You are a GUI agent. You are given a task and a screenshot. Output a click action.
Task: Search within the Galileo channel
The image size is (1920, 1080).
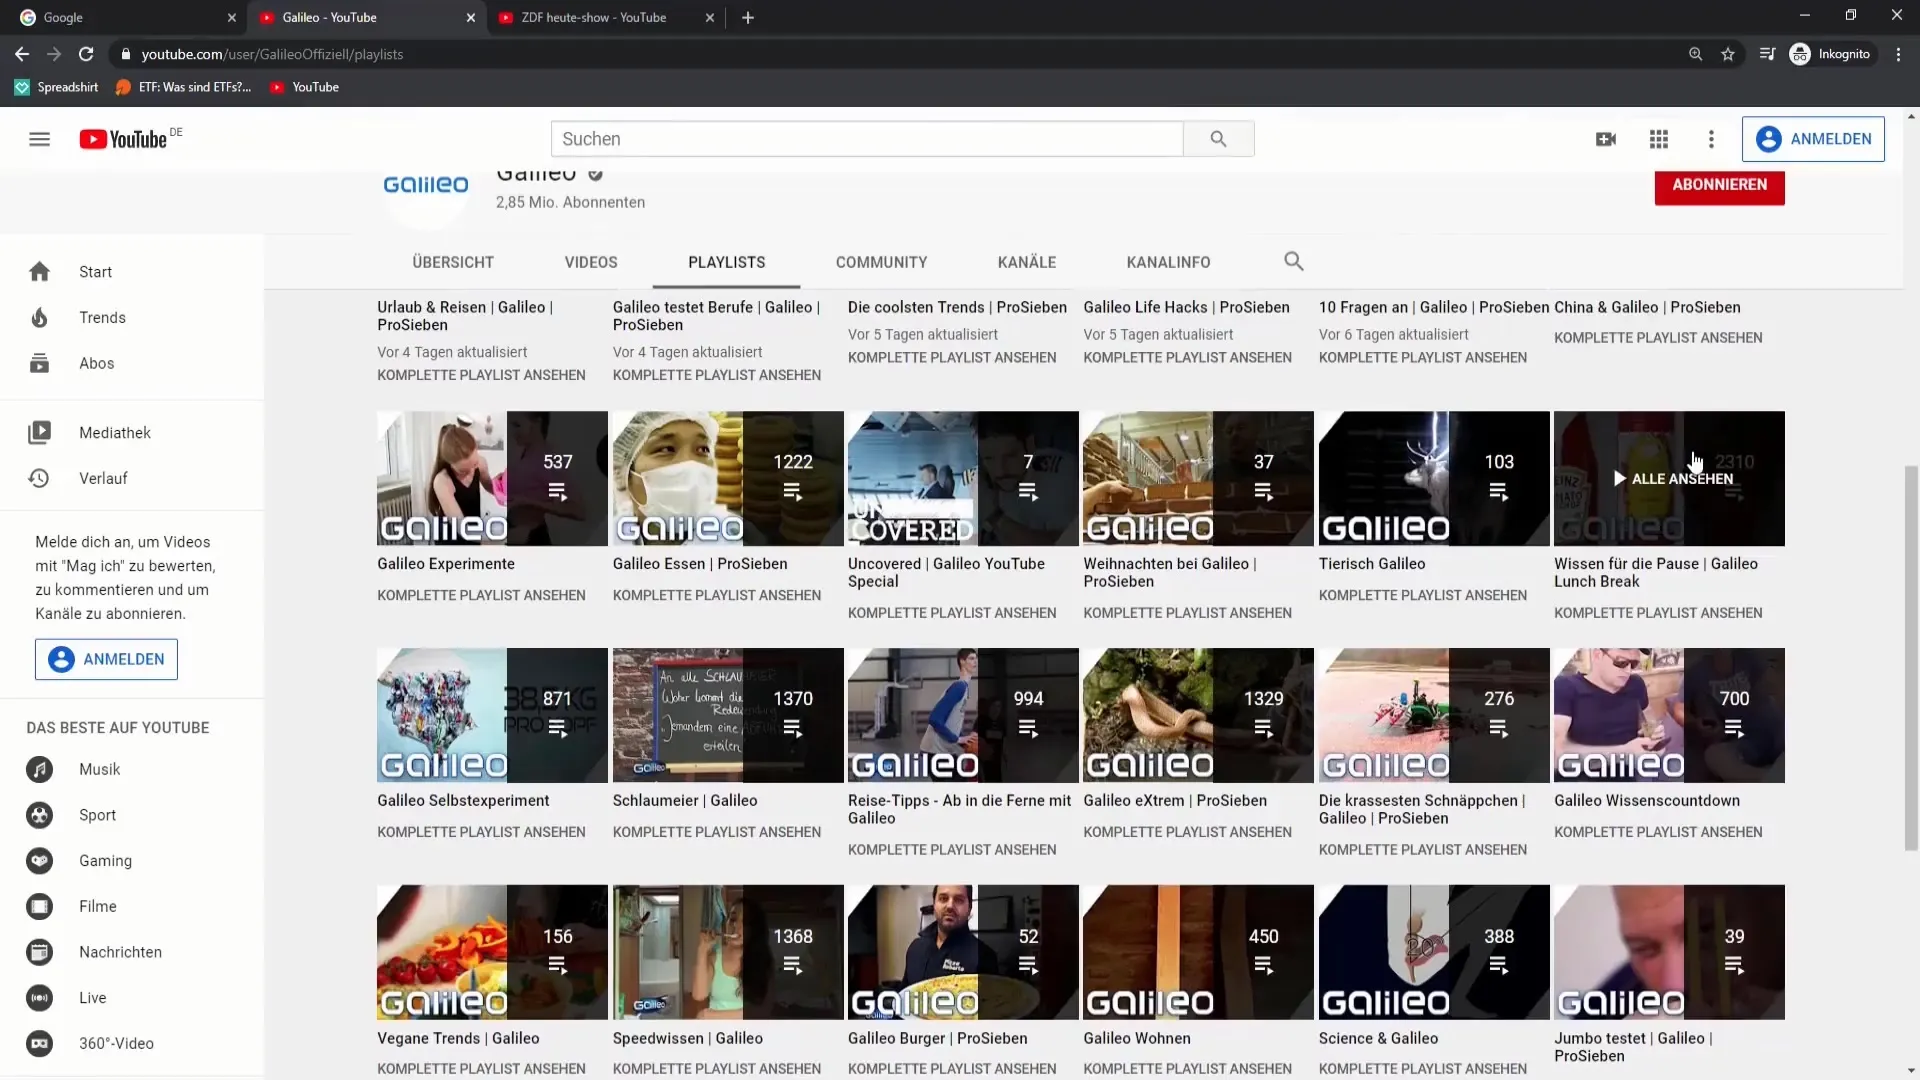[x=1293, y=261]
